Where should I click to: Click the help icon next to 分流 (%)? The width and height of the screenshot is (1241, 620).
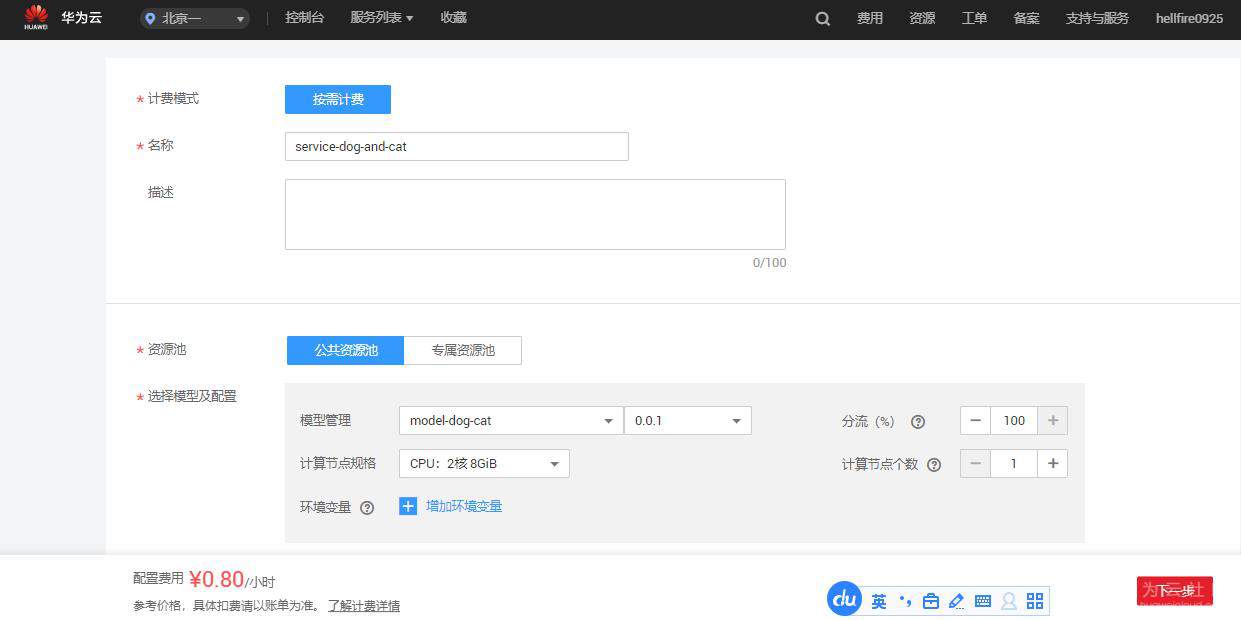918,422
